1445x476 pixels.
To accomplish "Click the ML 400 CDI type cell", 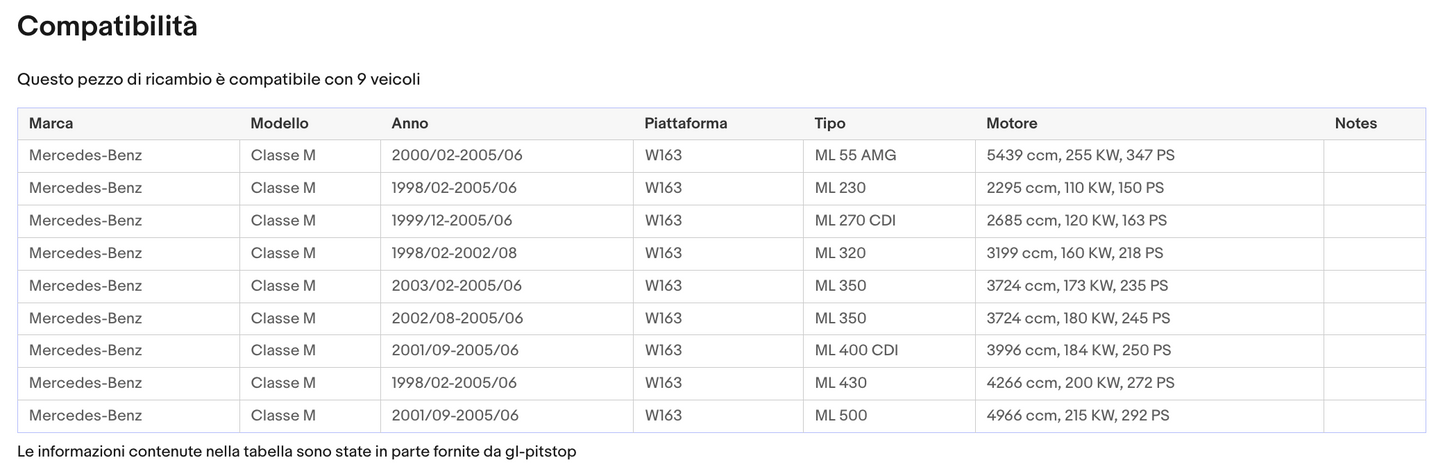I will (856, 351).
